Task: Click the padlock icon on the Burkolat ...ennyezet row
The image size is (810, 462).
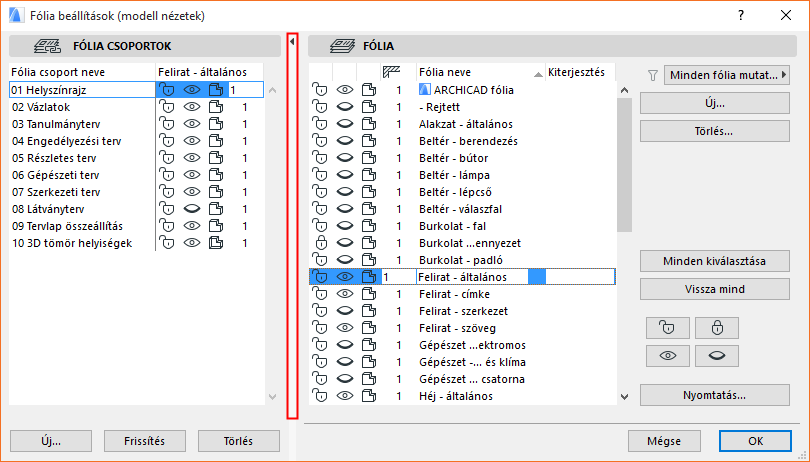Action: (321, 243)
